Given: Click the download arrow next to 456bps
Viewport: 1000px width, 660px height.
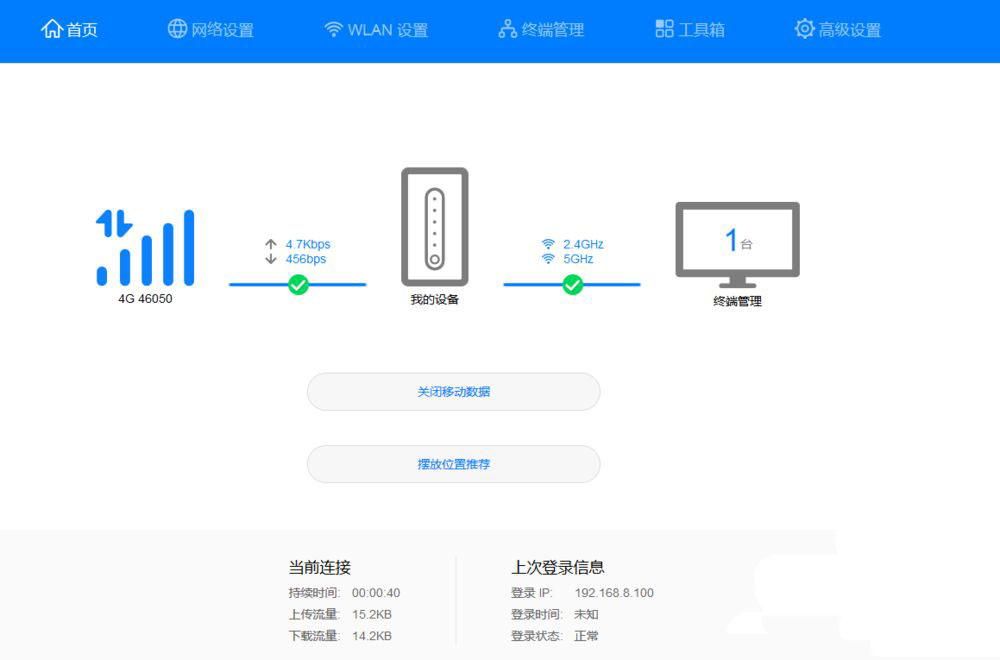Looking at the screenshot, I should tap(271, 259).
